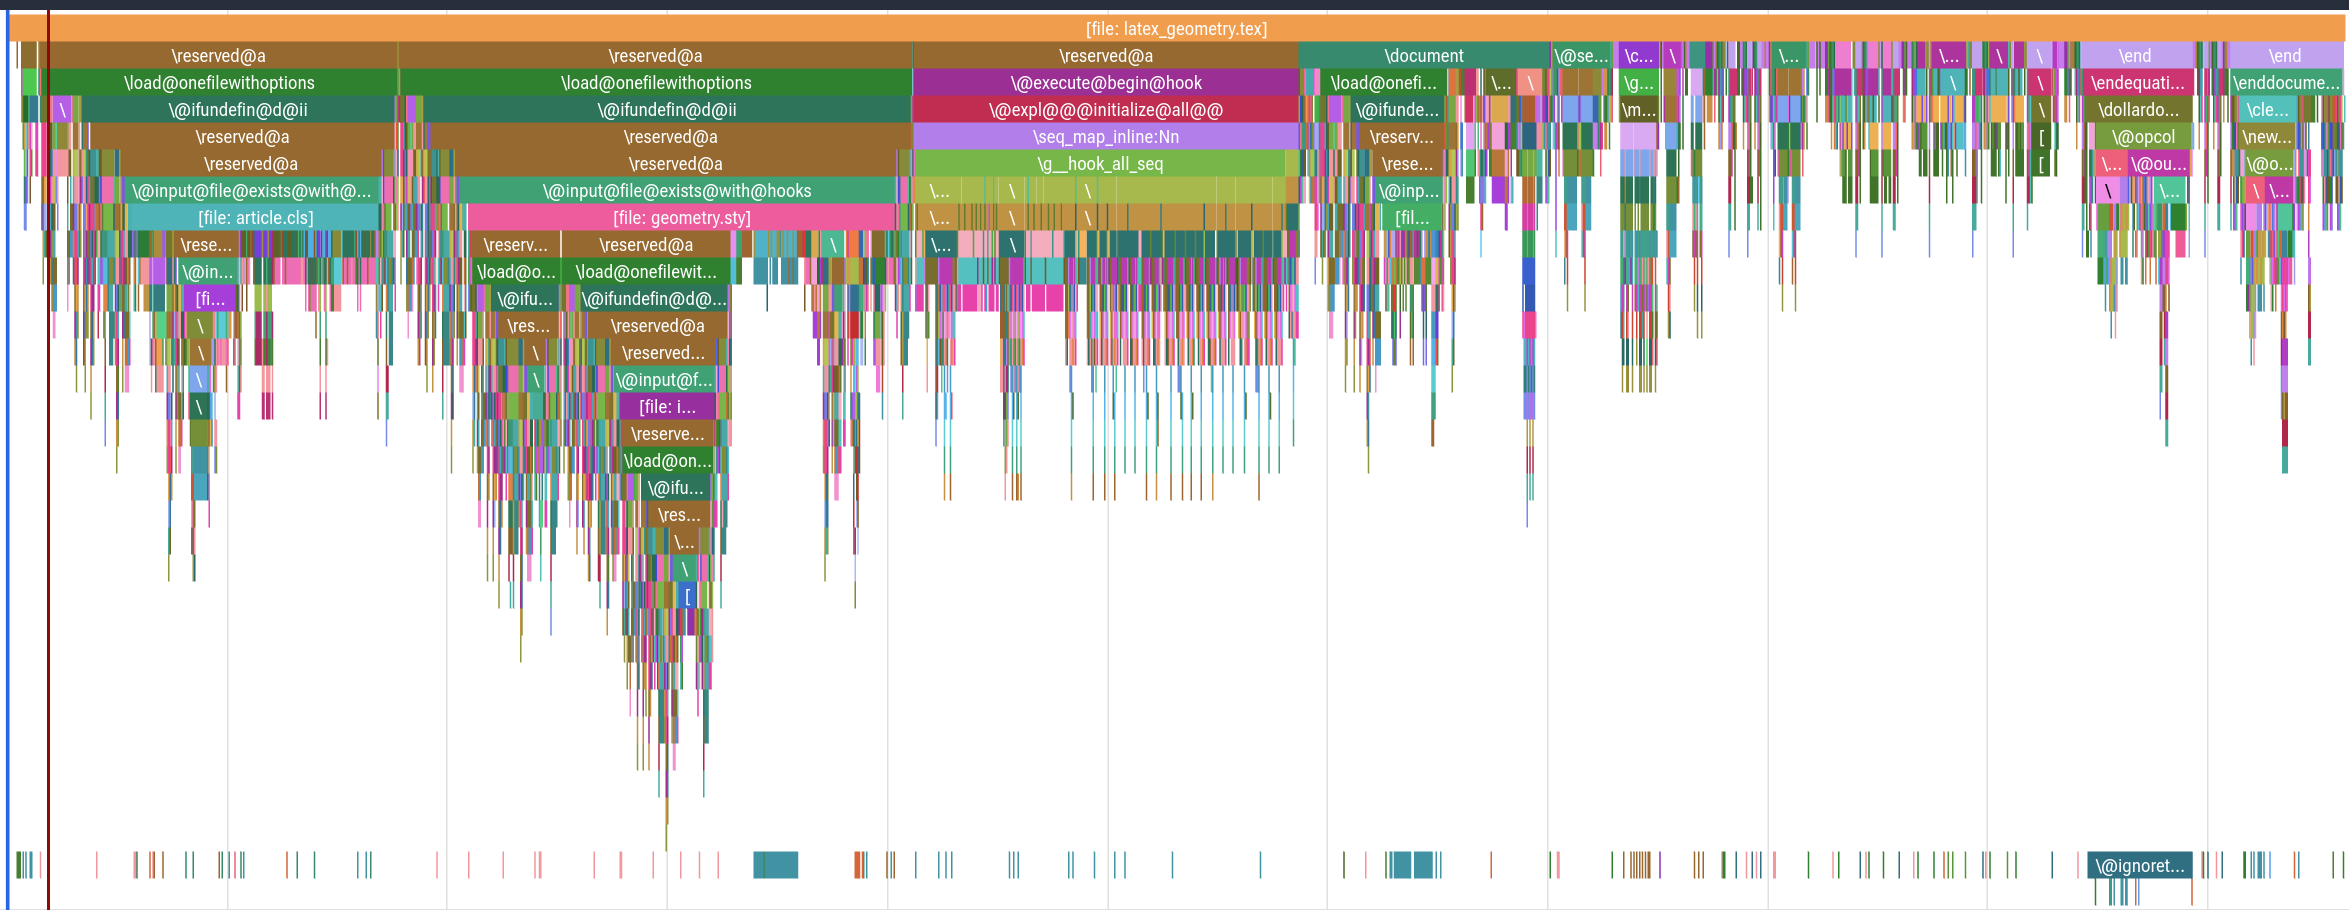Click the teal \document frame

tap(1423, 56)
